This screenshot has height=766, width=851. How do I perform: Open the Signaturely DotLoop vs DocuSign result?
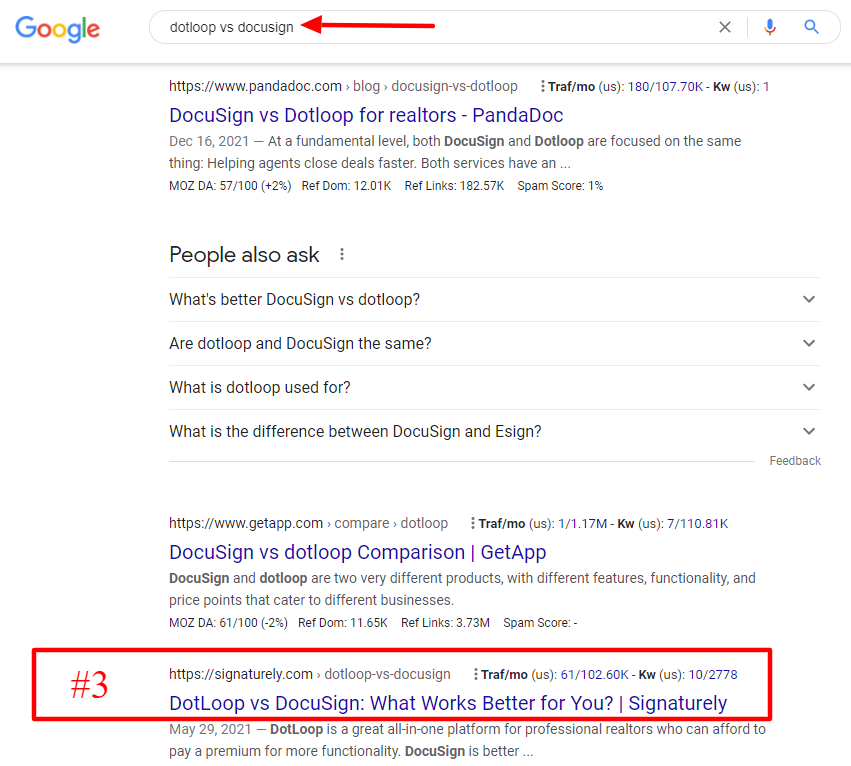click(x=448, y=703)
